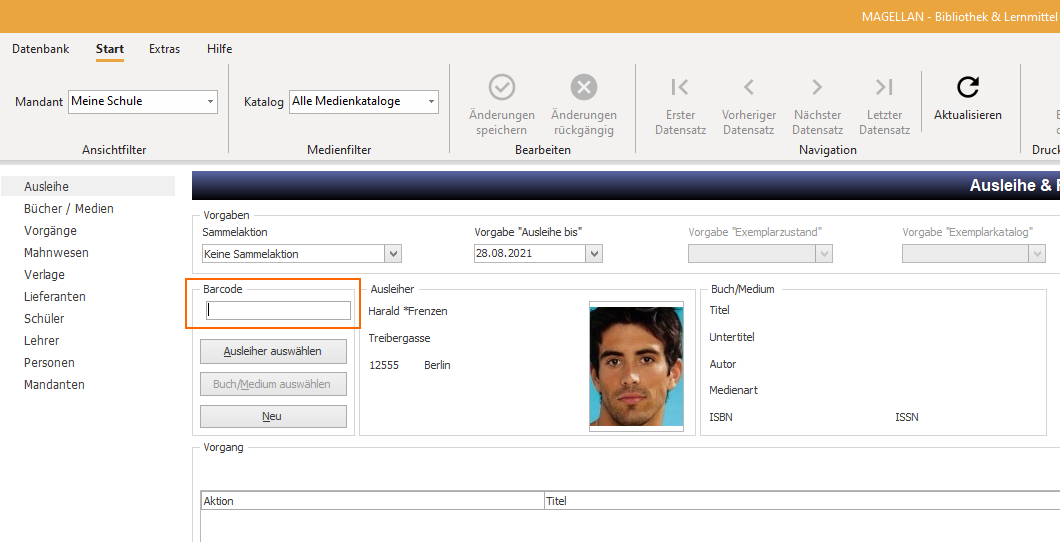Click the Aktualisieren refresh icon
Image resolution: width=1060 pixels, height=542 pixels.
coord(968,87)
